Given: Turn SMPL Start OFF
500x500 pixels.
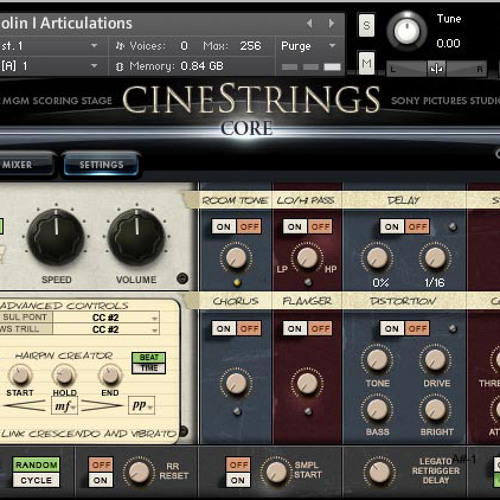Looking at the screenshot, I should pos(238,464).
